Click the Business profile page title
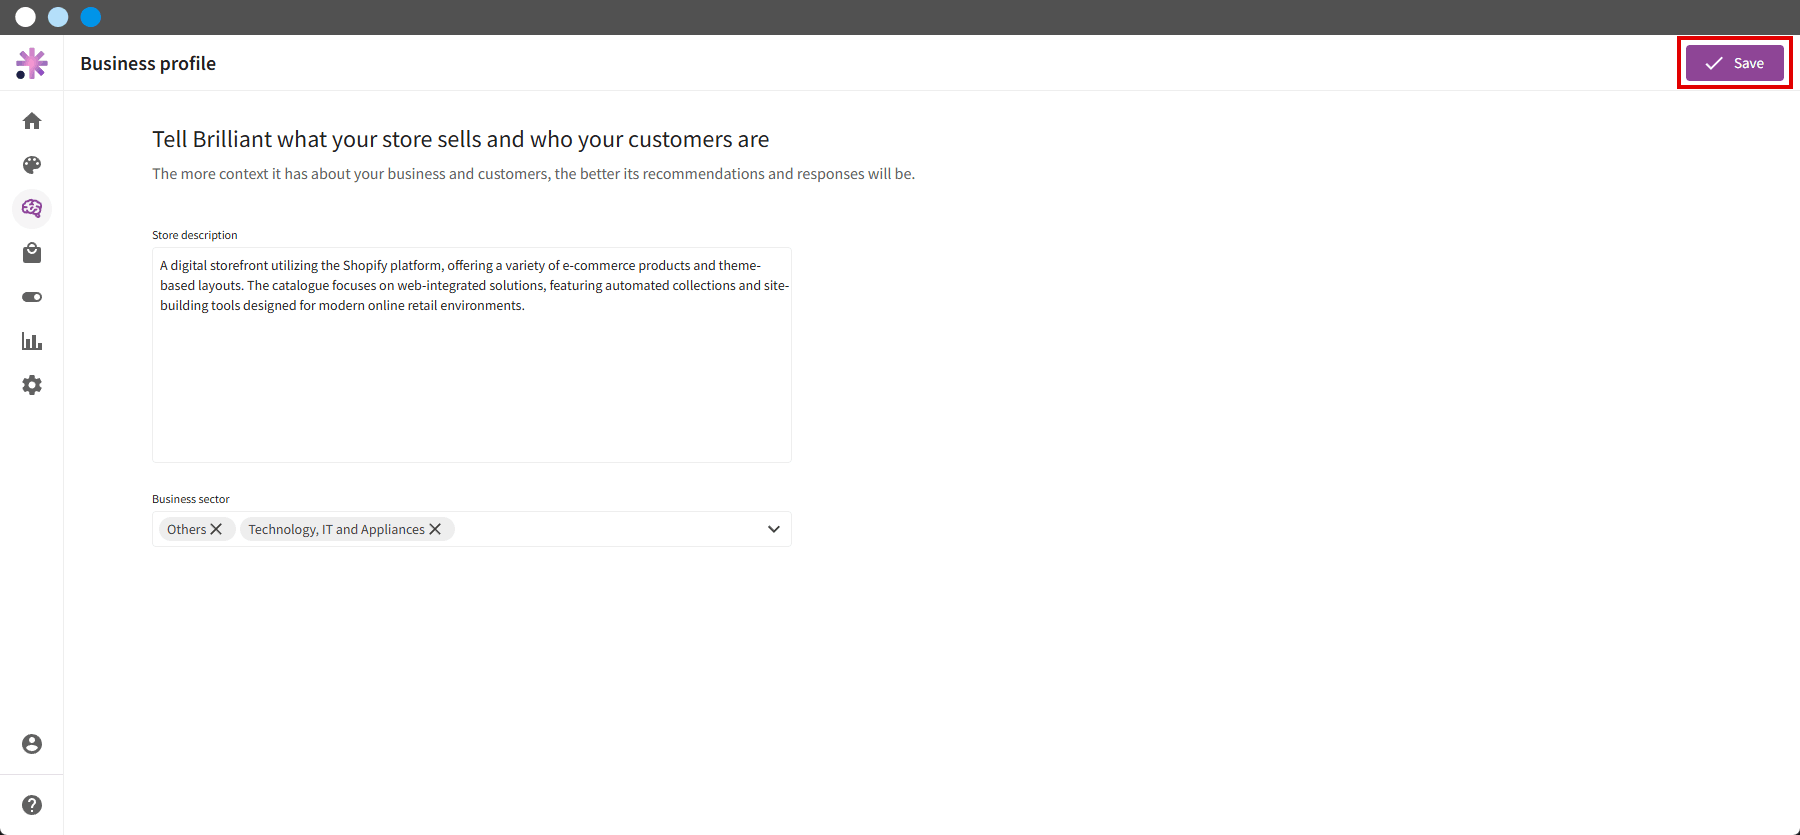Image resolution: width=1800 pixels, height=835 pixels. point(148,63)
